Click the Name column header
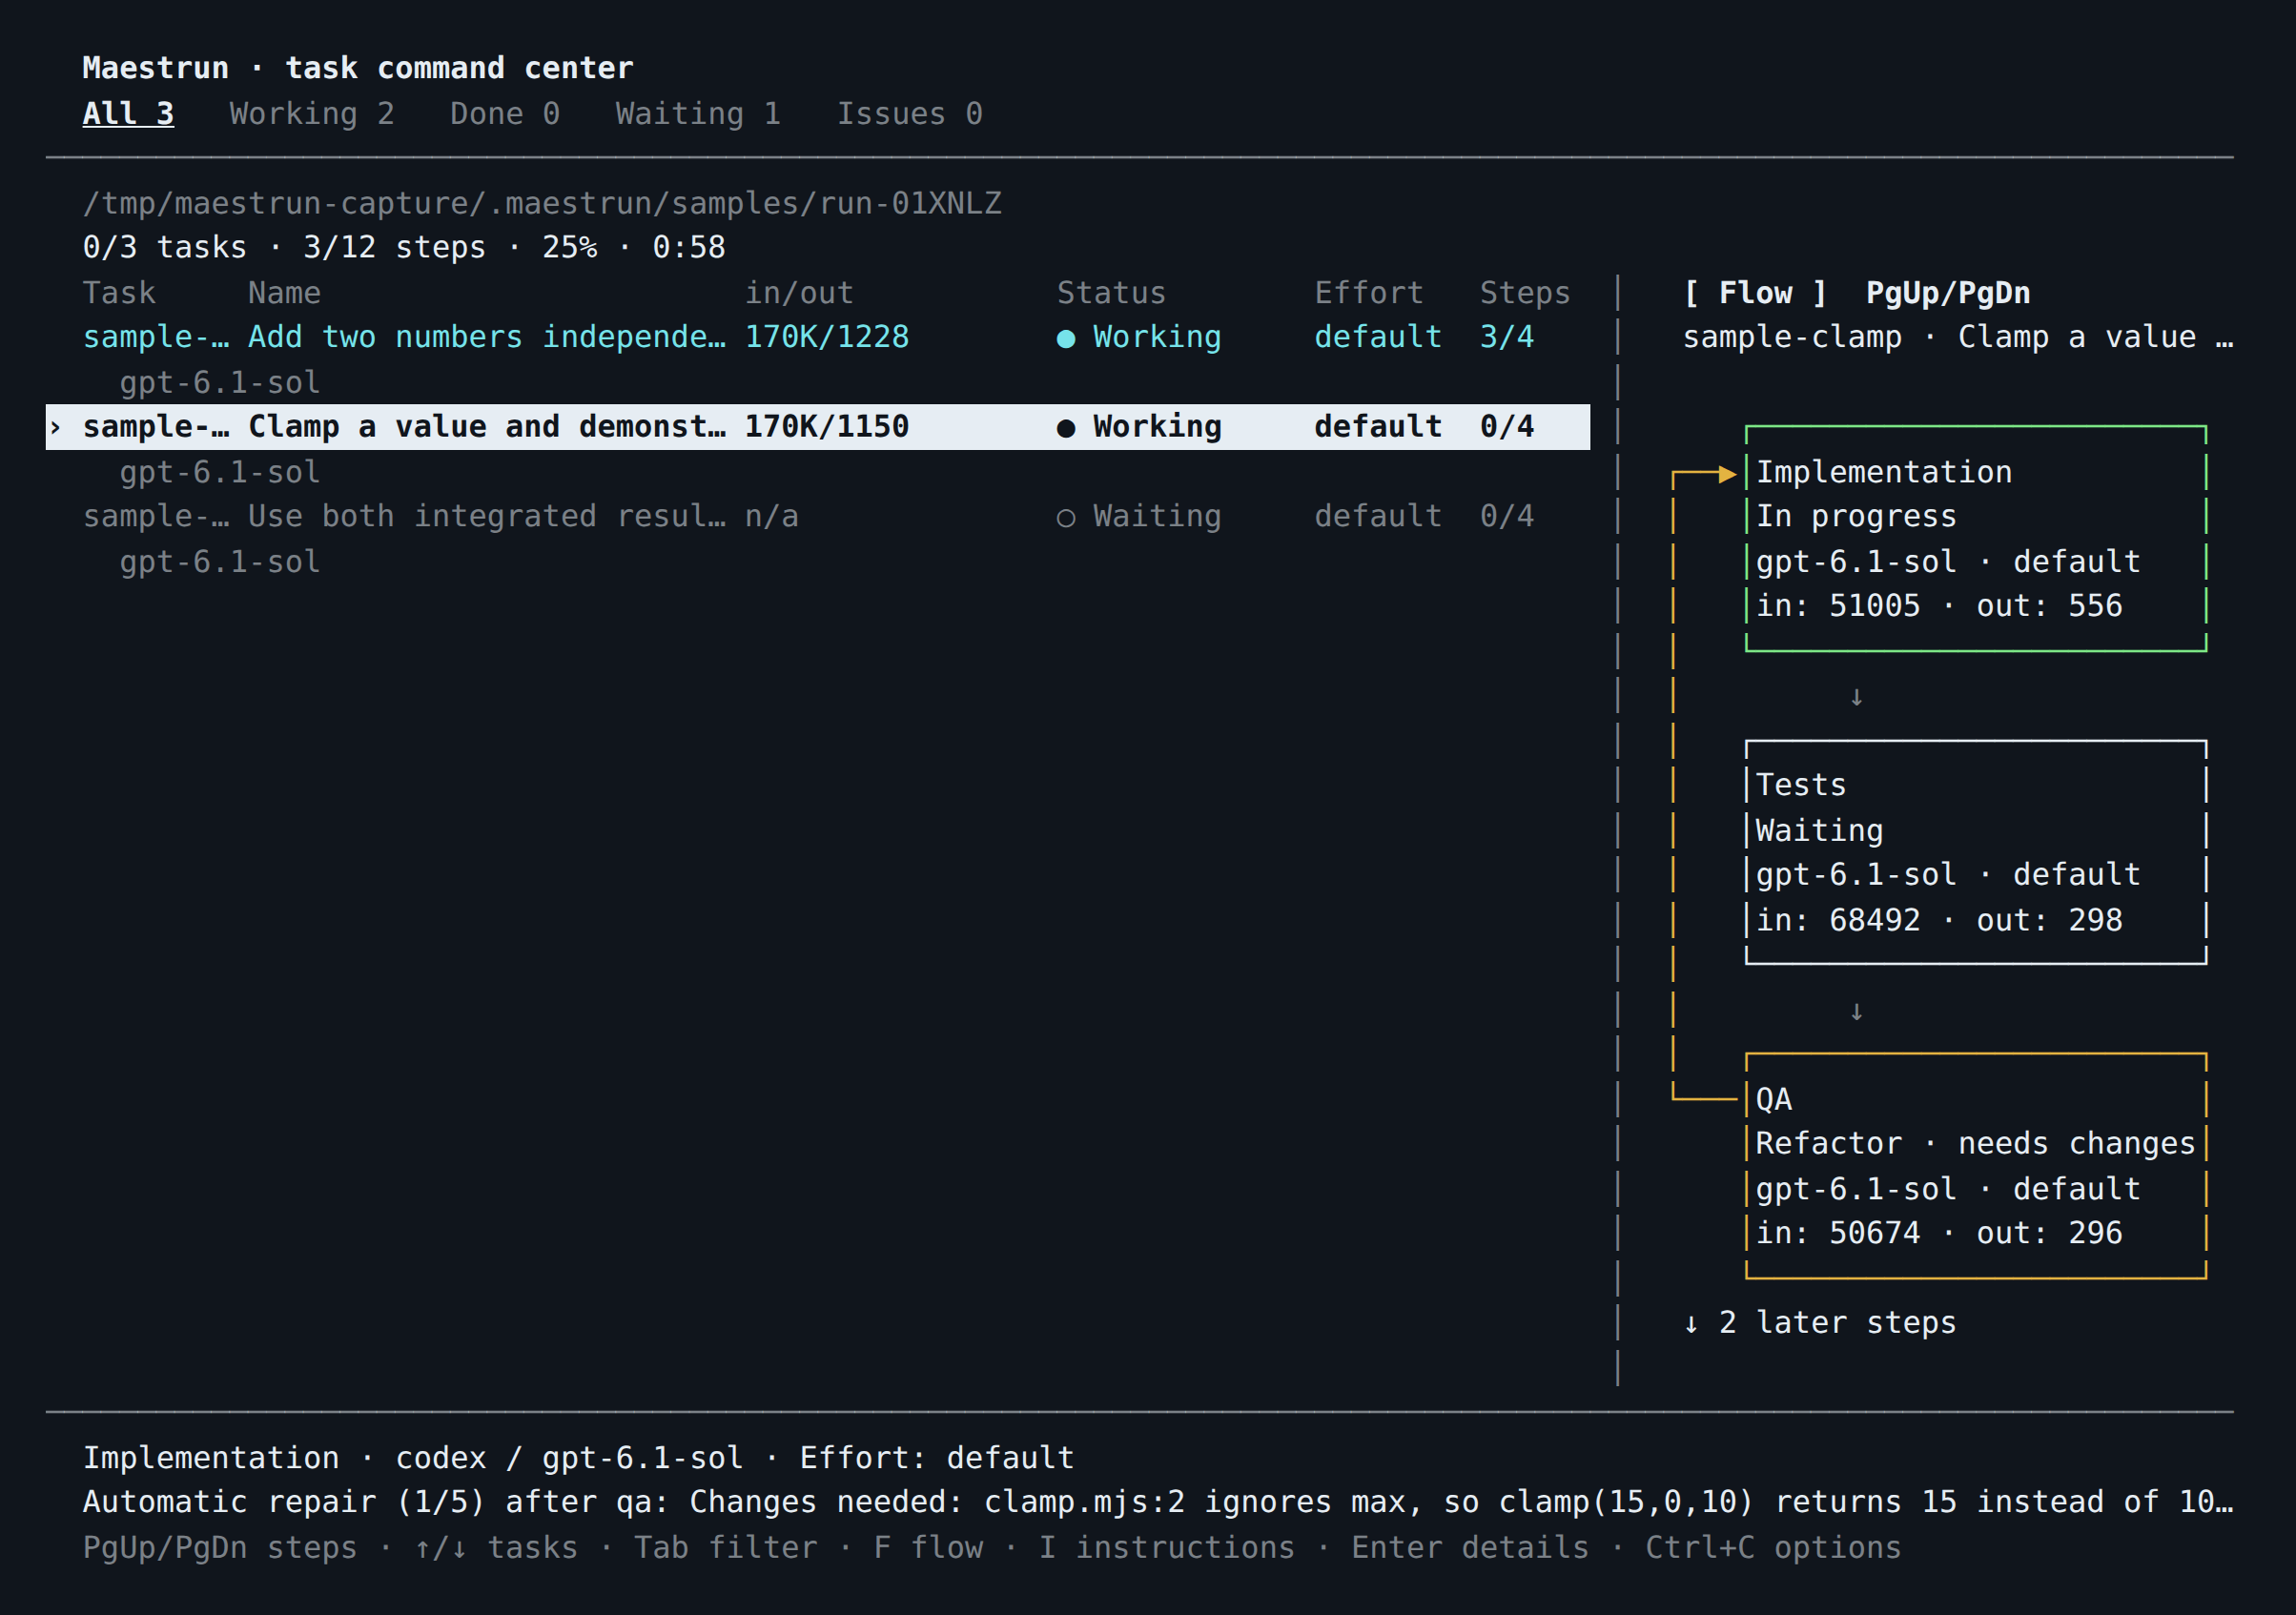 click(x=285, y=293)
